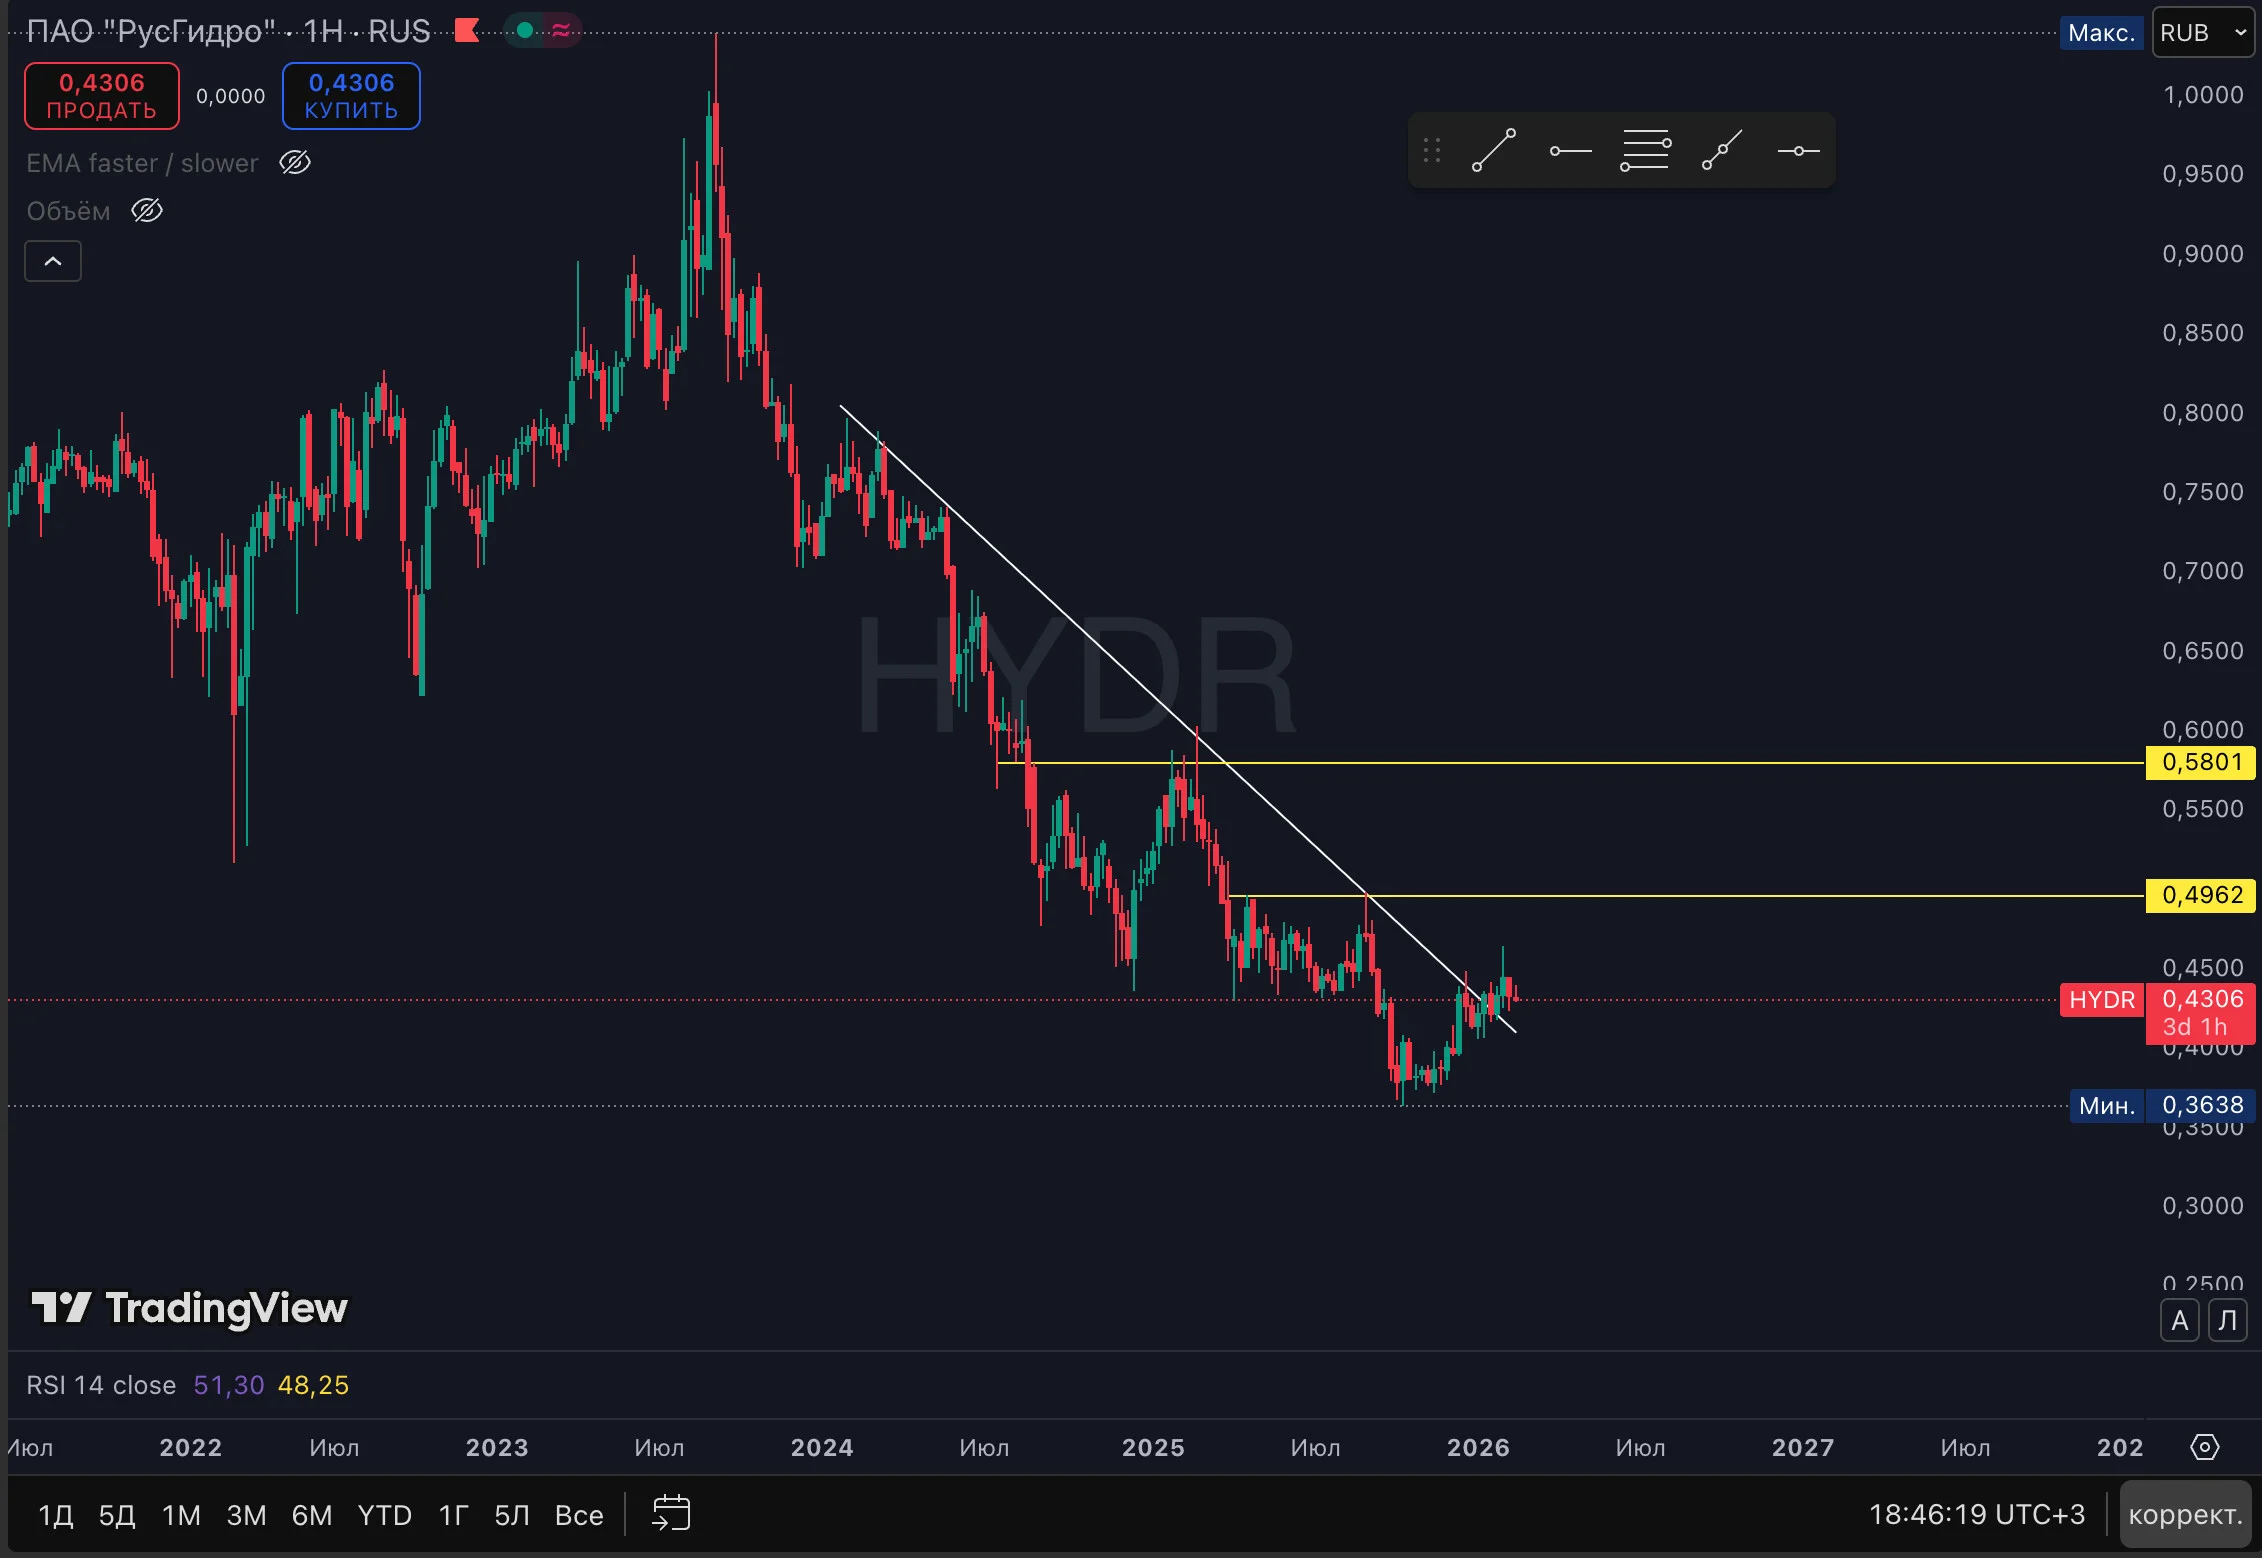Toggle auto scale with the A button

(x=2180, y=1321)
